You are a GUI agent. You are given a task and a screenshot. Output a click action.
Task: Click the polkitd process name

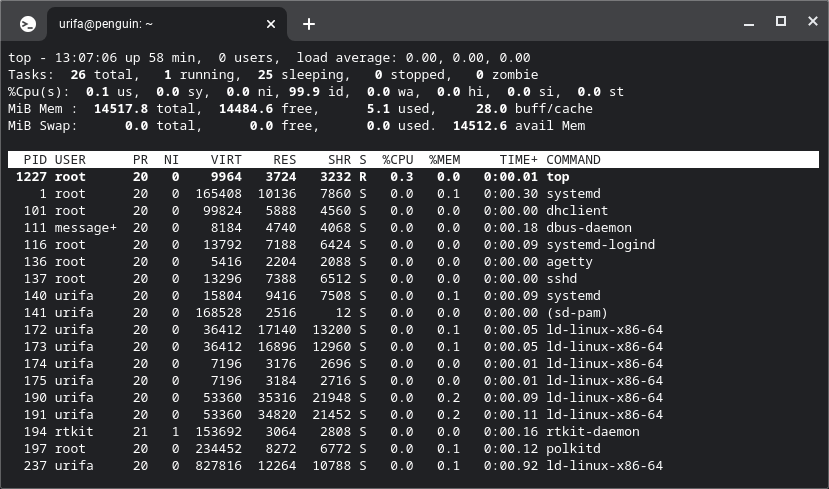[x=574, y=449]
